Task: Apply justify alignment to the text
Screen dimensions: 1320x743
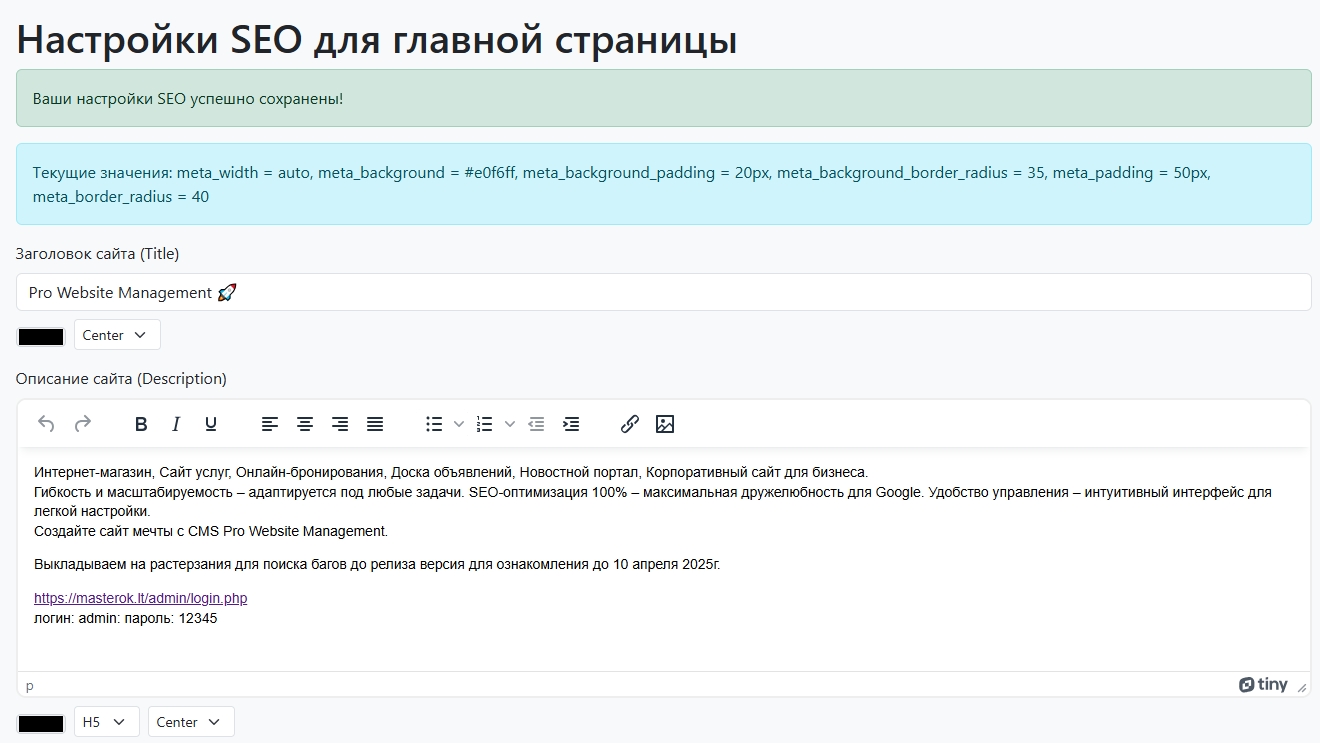Action: pos(375,424)
